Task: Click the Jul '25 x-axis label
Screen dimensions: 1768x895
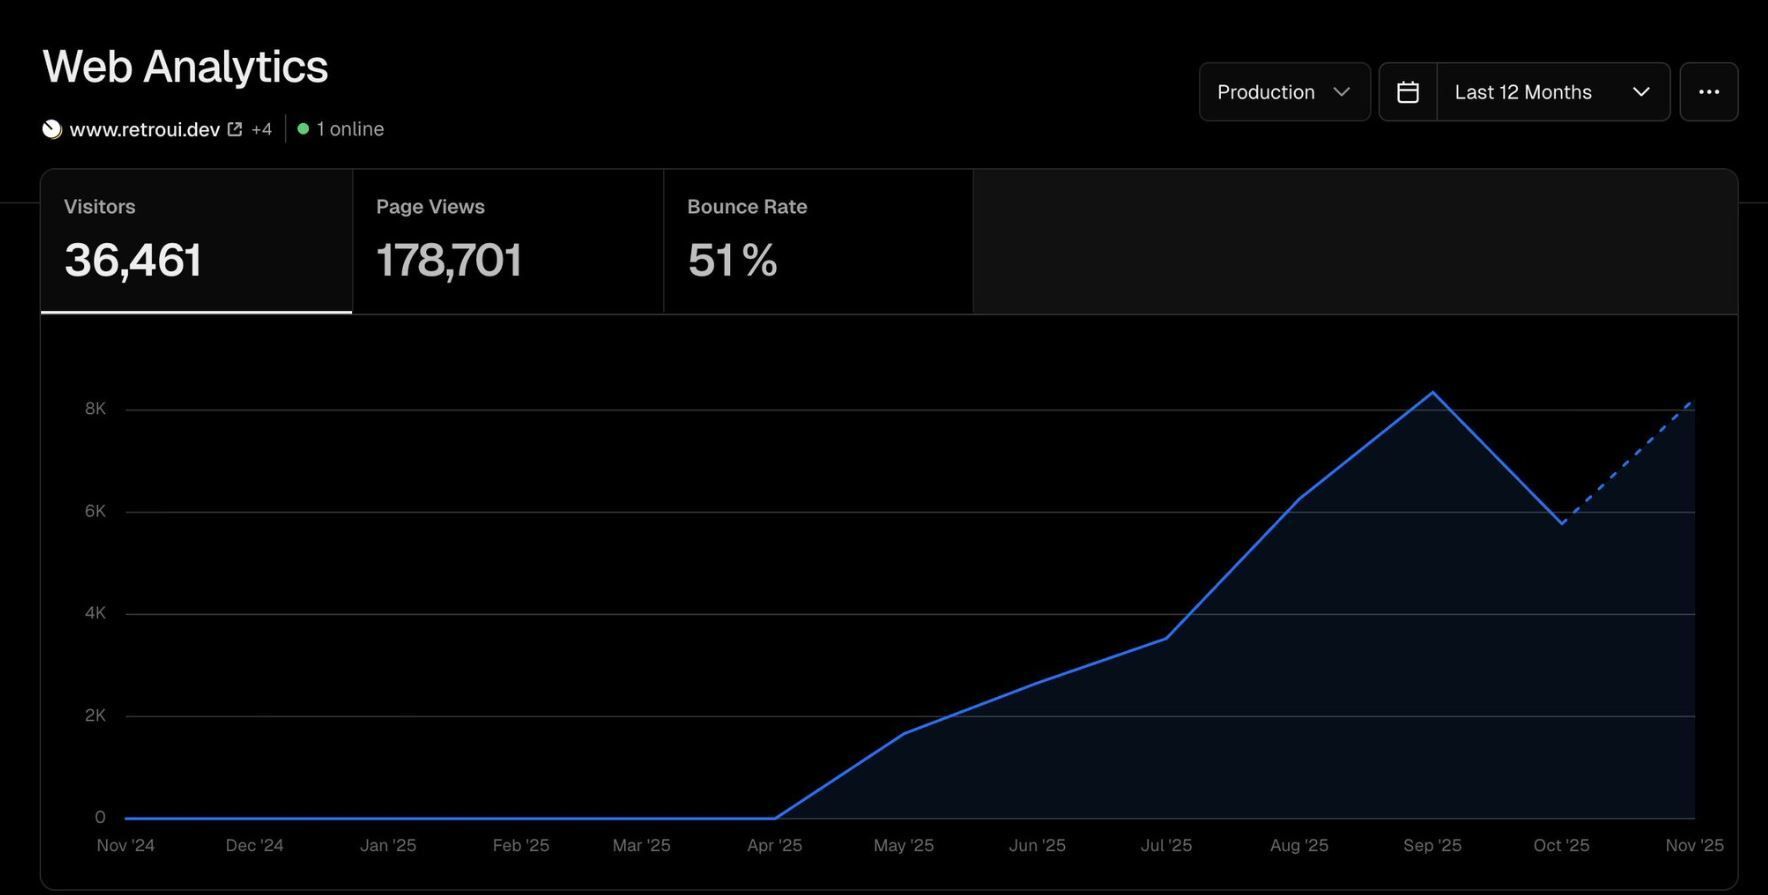Action: click(1166, 845)
